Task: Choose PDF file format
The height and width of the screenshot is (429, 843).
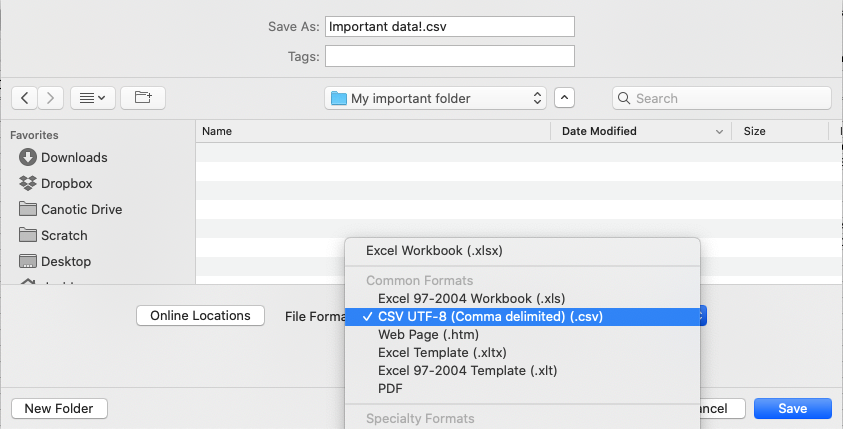Action: (x=522, y=388)
